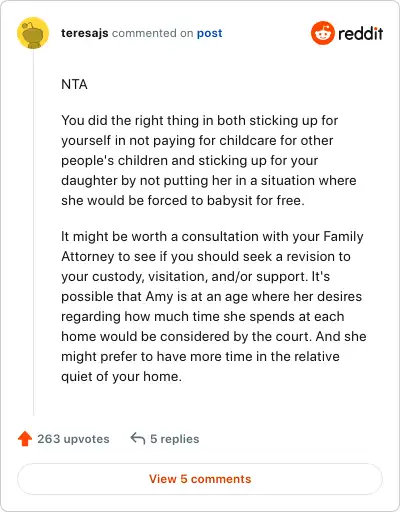
Task: Collapse the comment via vertical thread line
Action: click(33, 232)
